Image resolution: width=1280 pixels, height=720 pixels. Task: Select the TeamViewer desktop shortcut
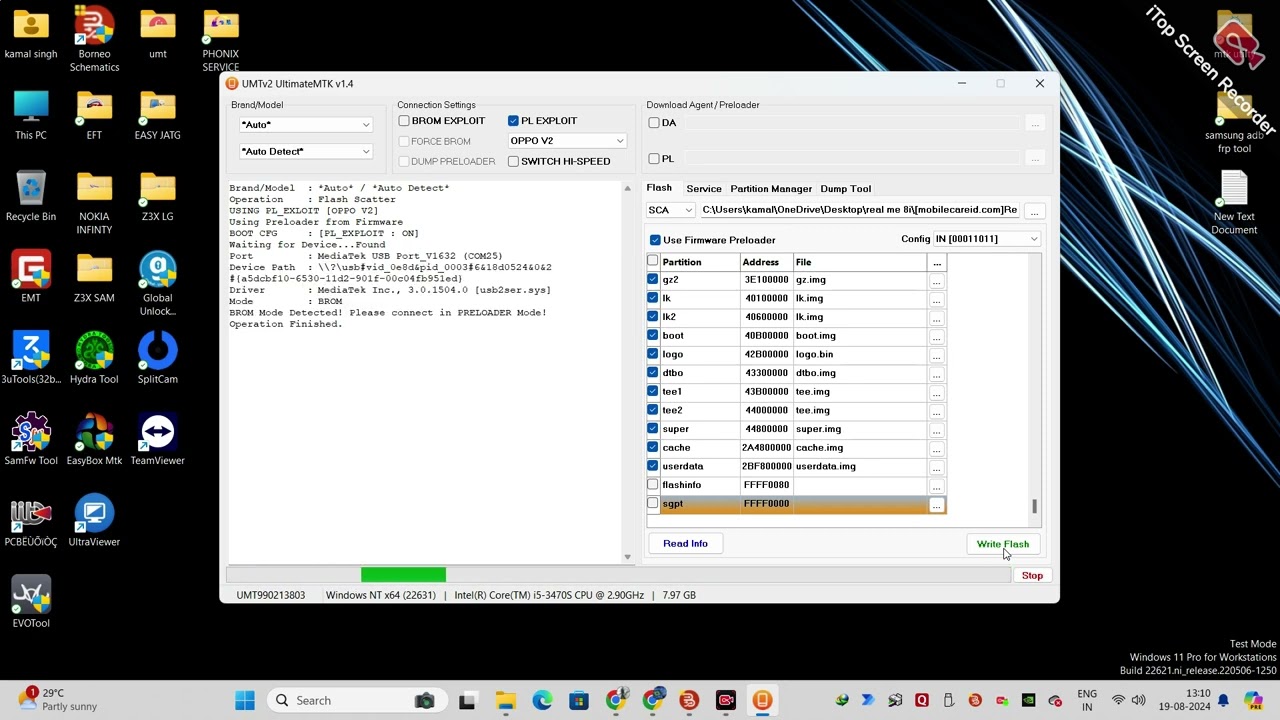(157, 440)
